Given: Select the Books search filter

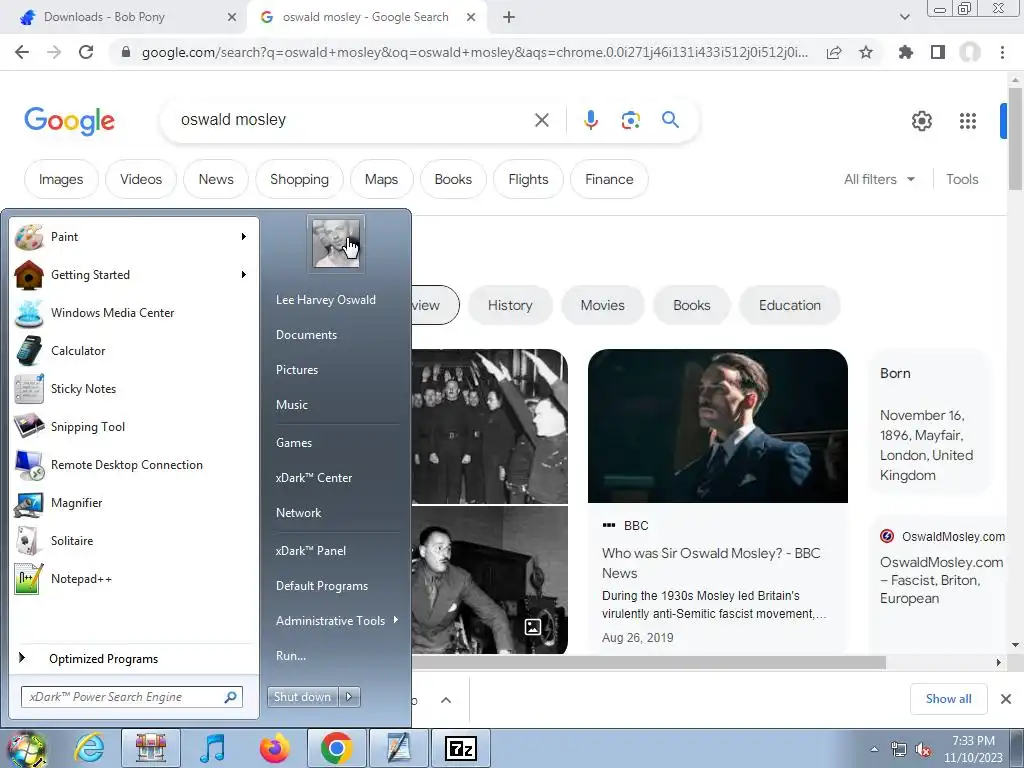Looking at the screenshot, I should coord(453,179).
